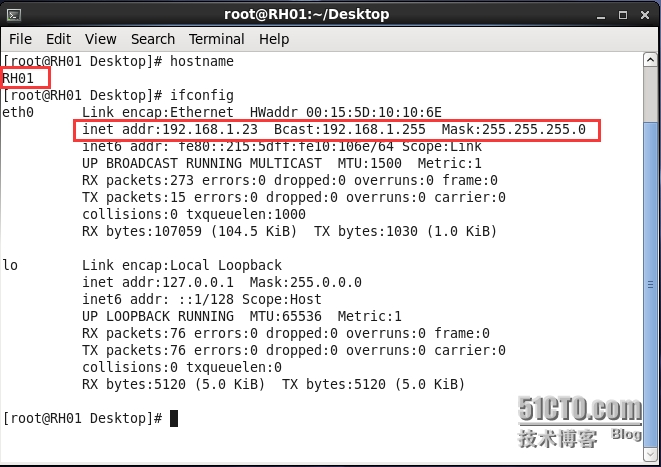Click the terminal icon in title bar
661x467 pixels.
(x=14, y=16)
